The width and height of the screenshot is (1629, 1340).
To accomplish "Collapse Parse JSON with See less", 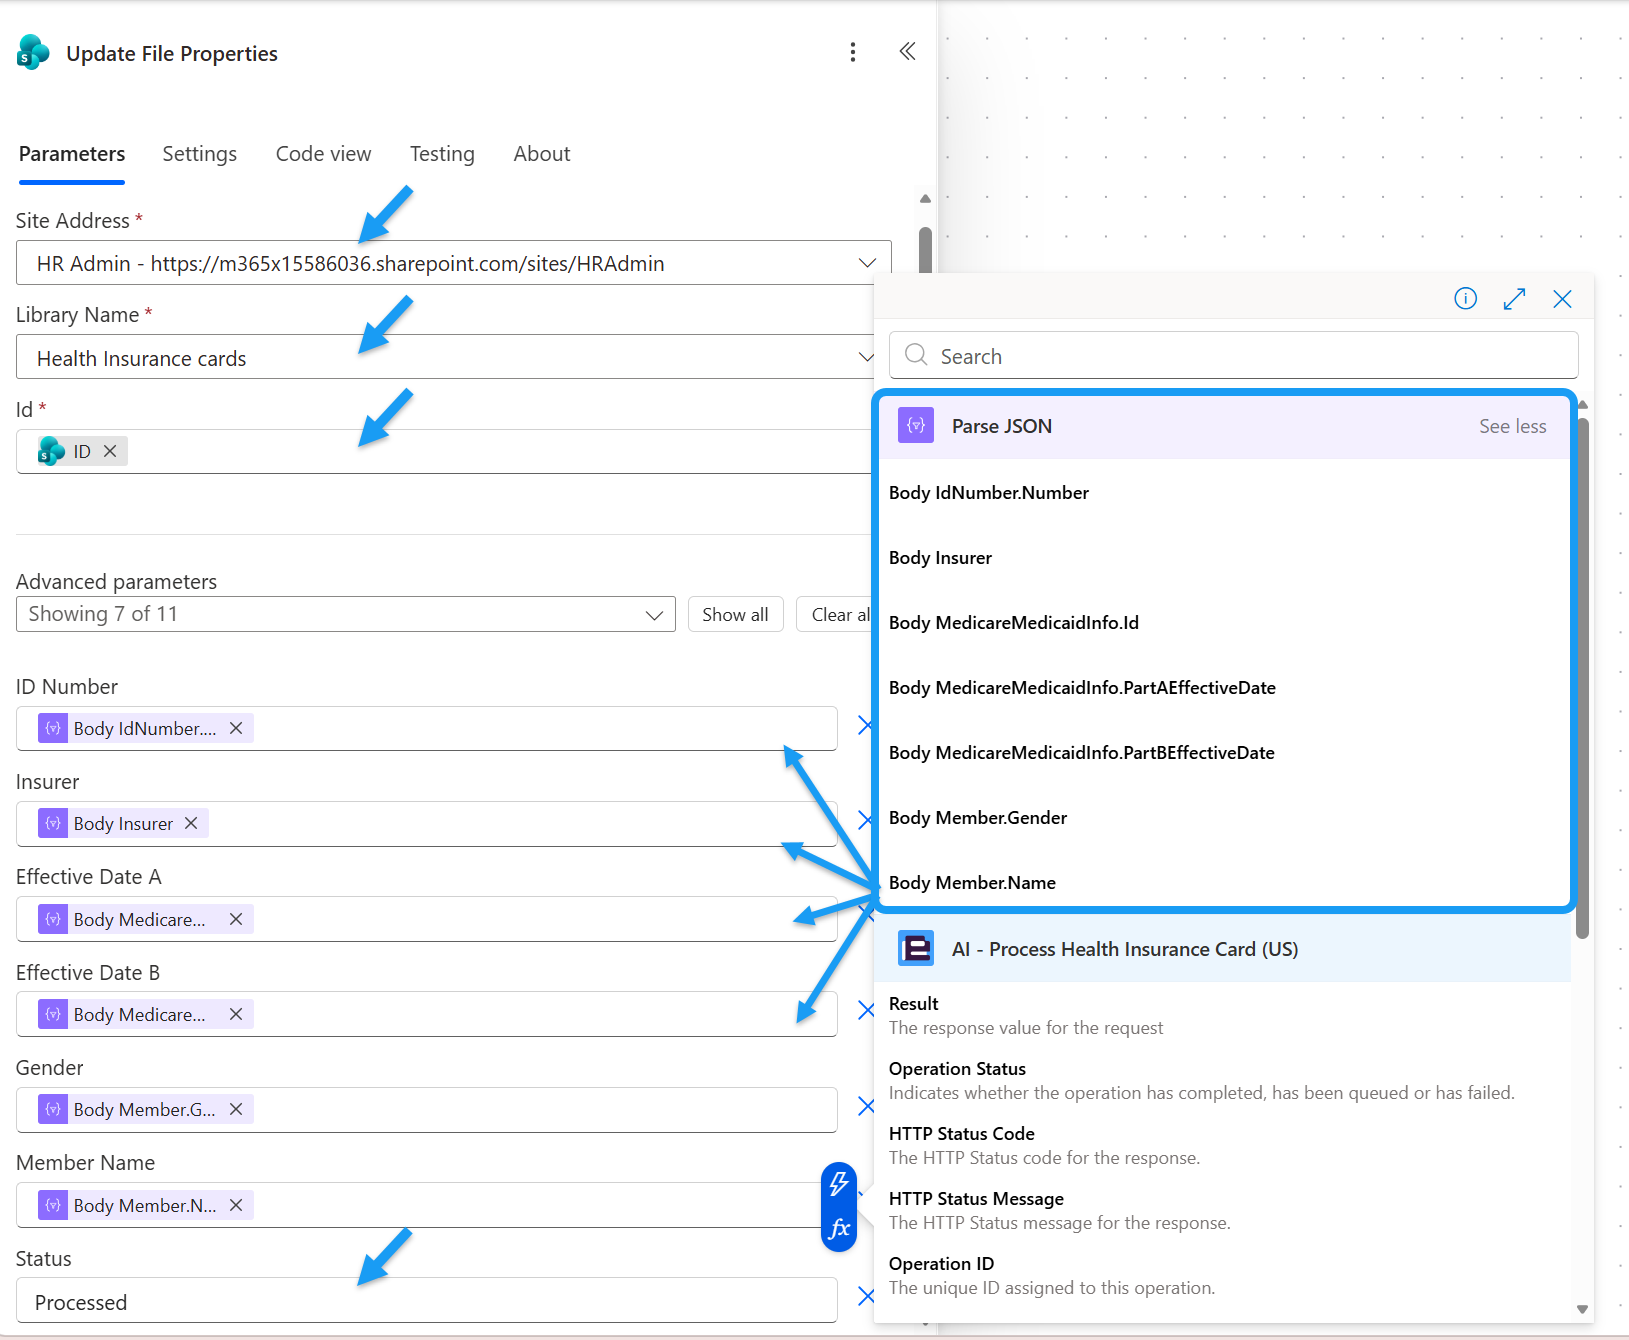I will point(1512,426).
